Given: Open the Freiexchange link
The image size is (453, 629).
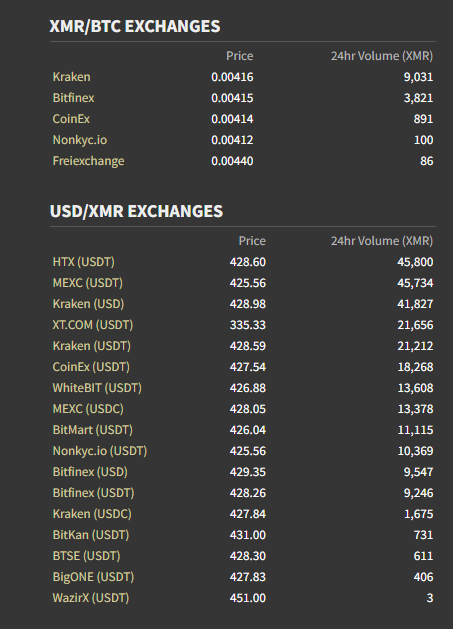Looking at the screenshot, I should (88, 161).
